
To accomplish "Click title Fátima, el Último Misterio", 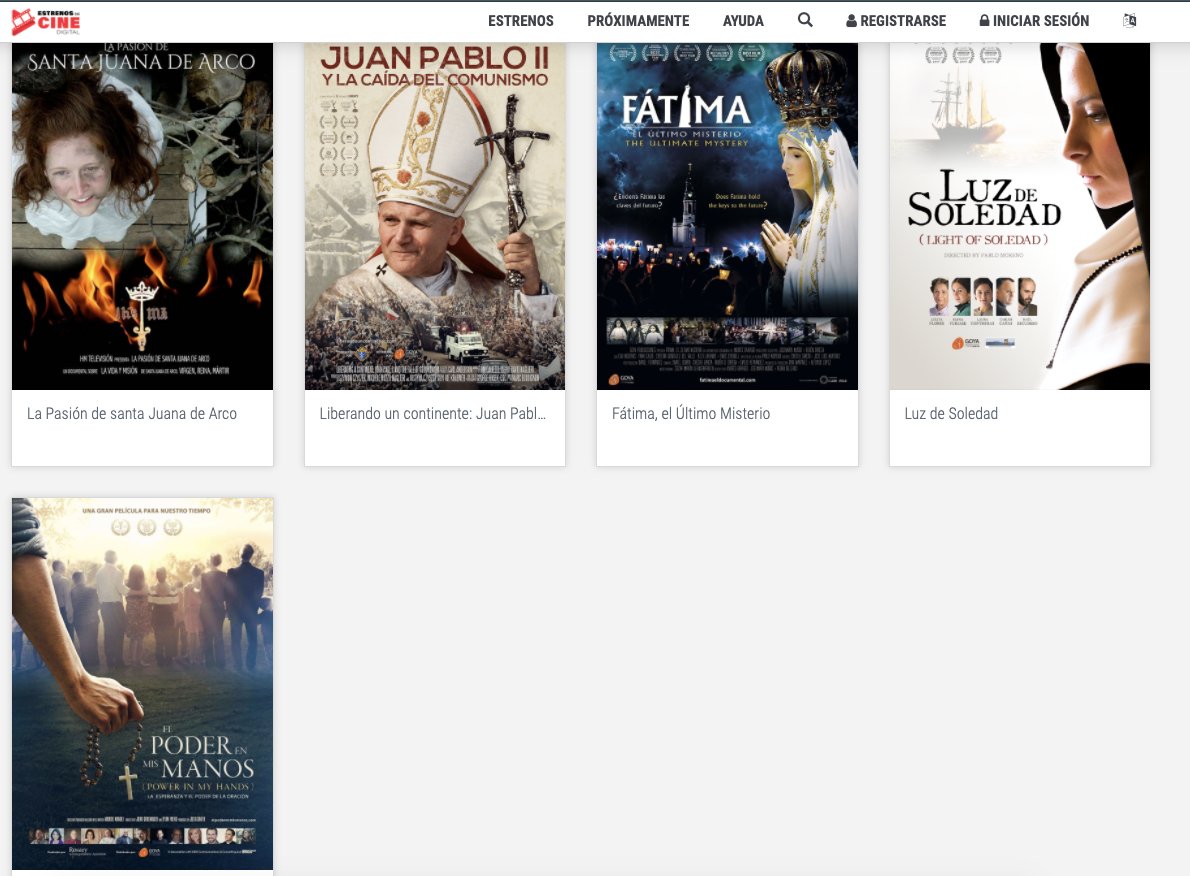I will tap(691, 414).
